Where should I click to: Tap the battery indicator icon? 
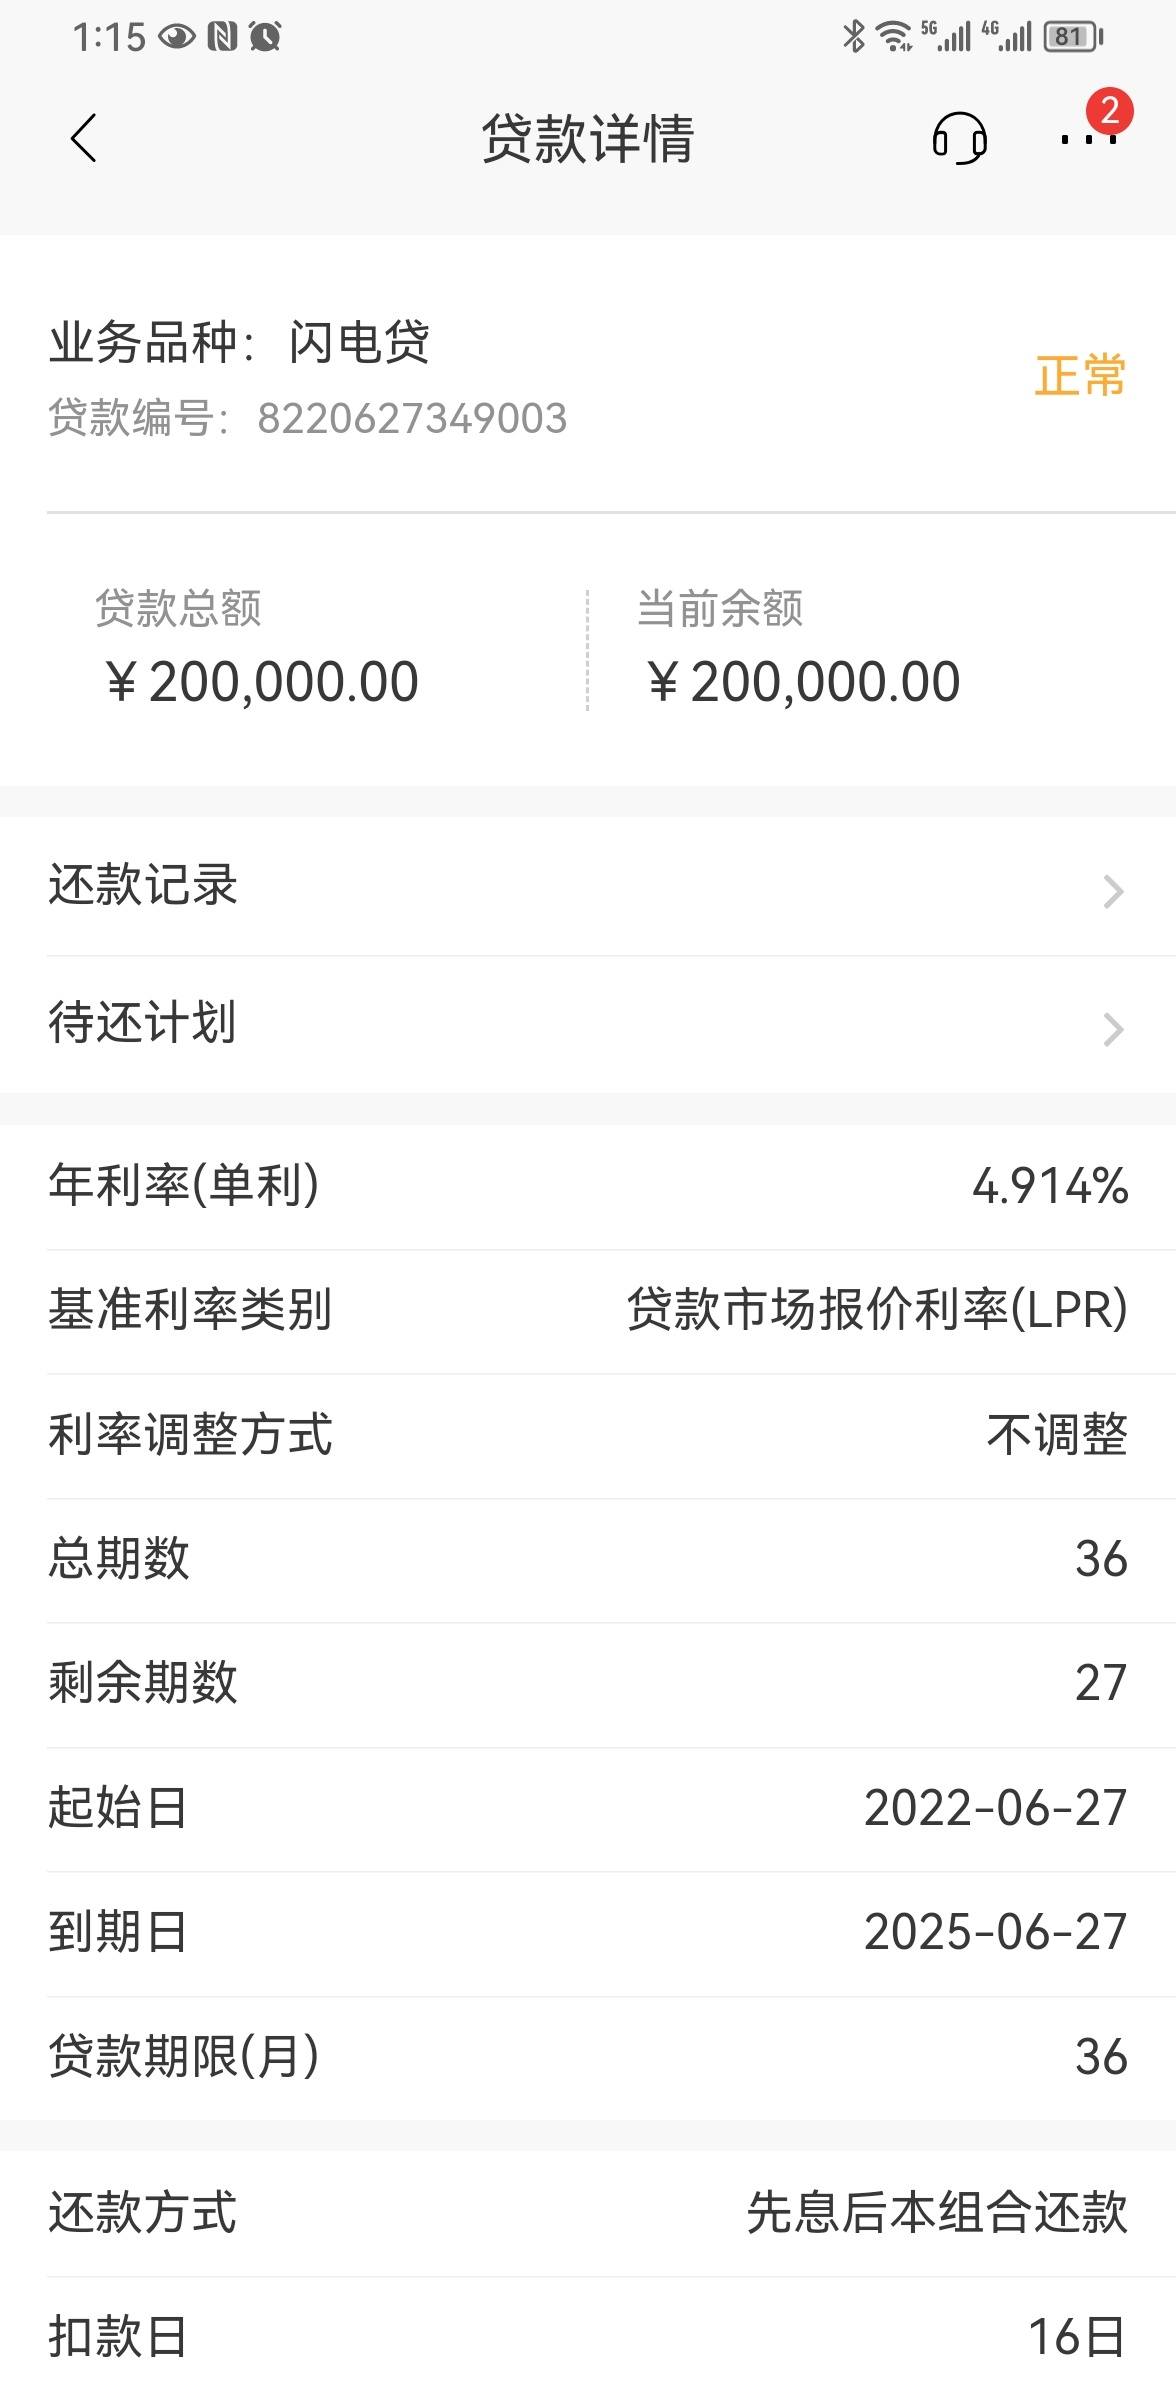pyautogui.click(x=1072, y=37)
